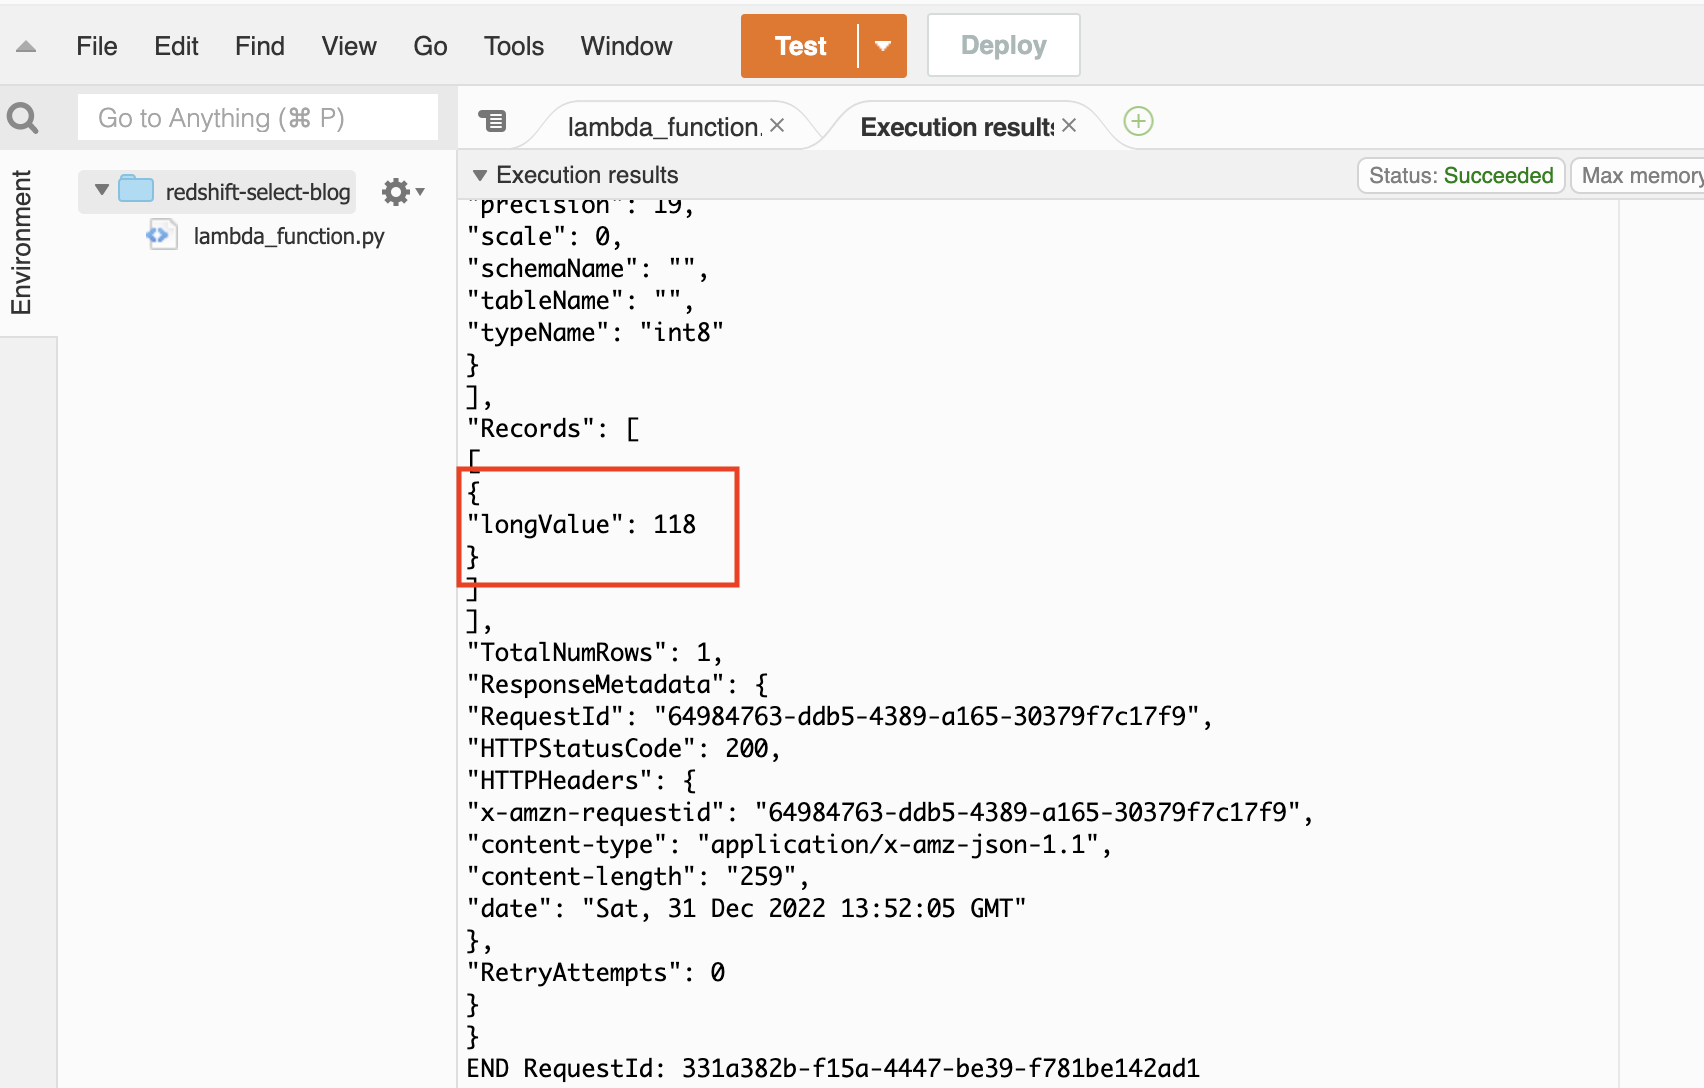The width and height of the screenshot is (1704, 1088).
Task: Close the Execution results tab
Action: tap(1067, 124)
